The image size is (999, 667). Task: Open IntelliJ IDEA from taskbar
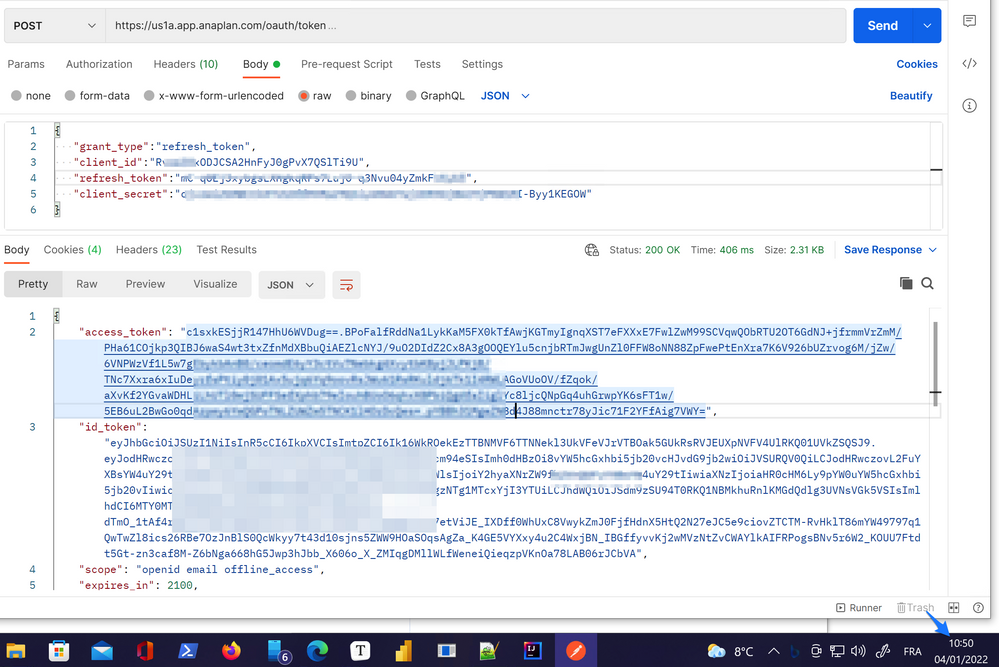(532, 650)
